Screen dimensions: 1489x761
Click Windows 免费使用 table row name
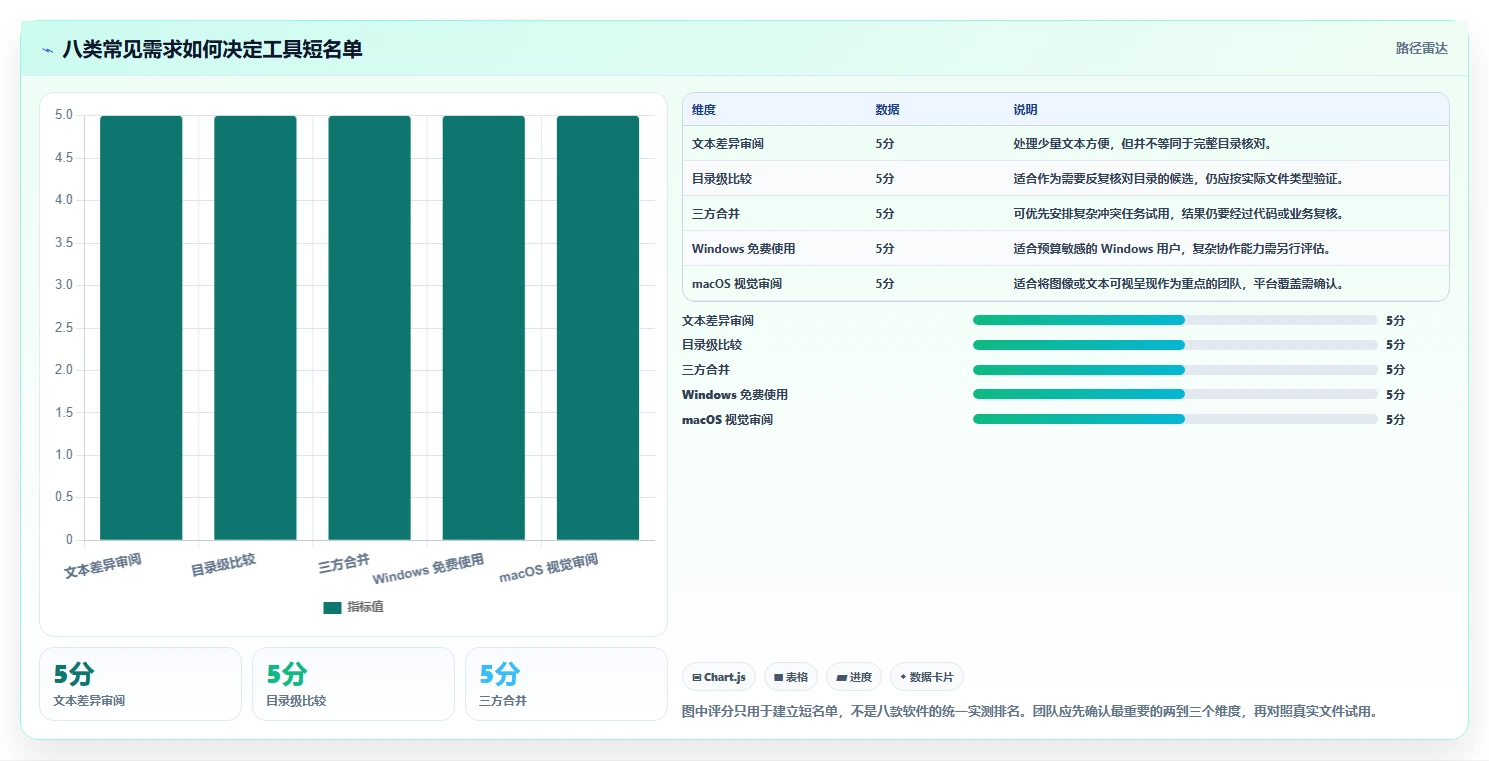[744, 249]
